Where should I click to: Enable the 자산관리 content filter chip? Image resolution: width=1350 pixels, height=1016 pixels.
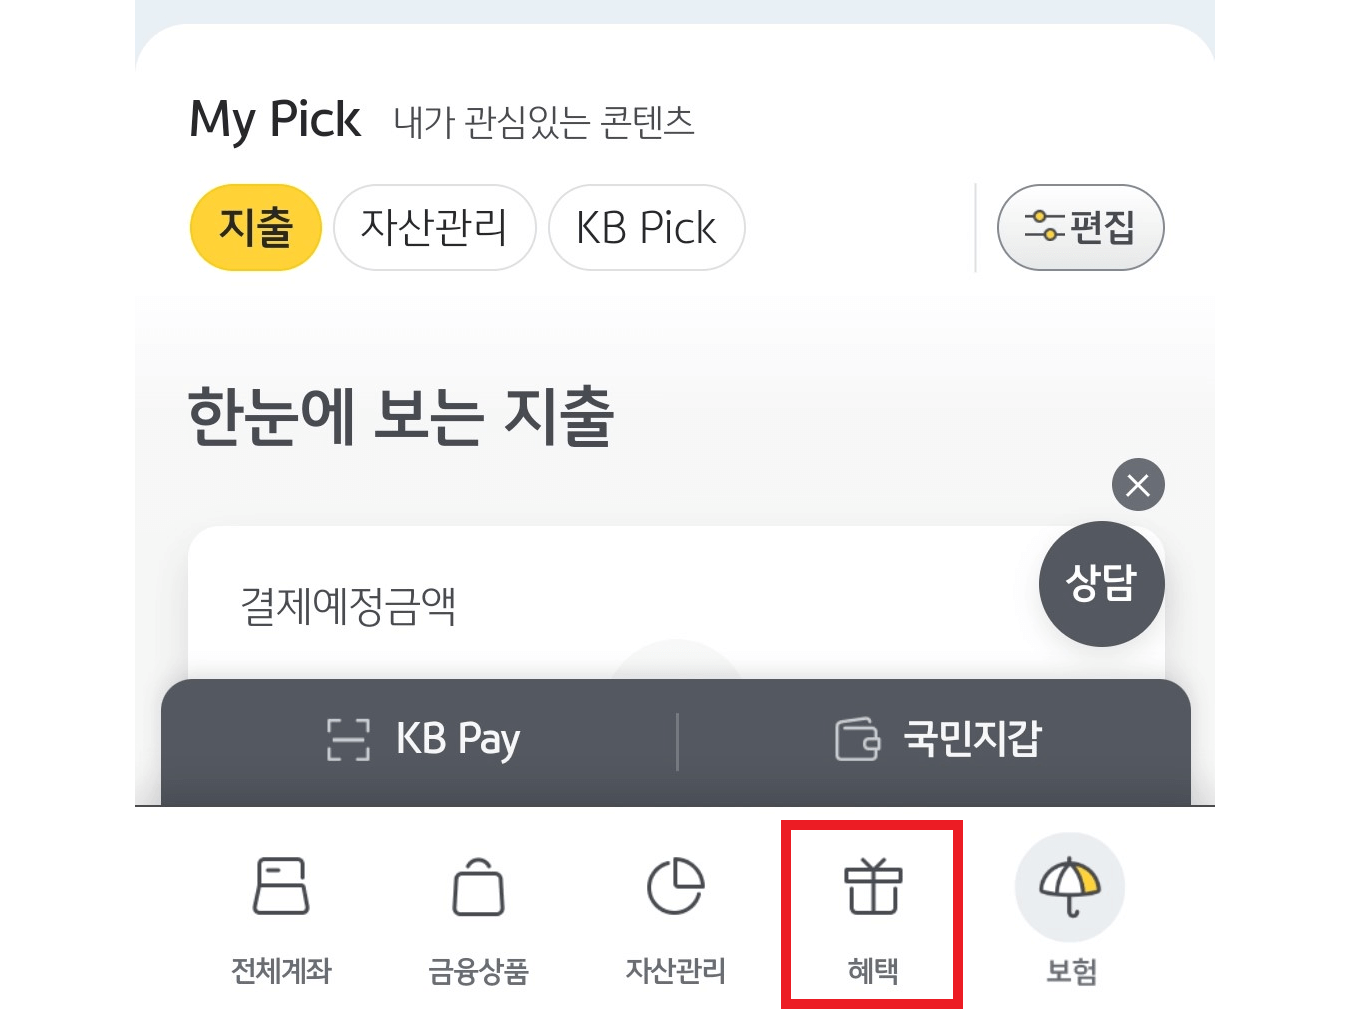[434, 228]
